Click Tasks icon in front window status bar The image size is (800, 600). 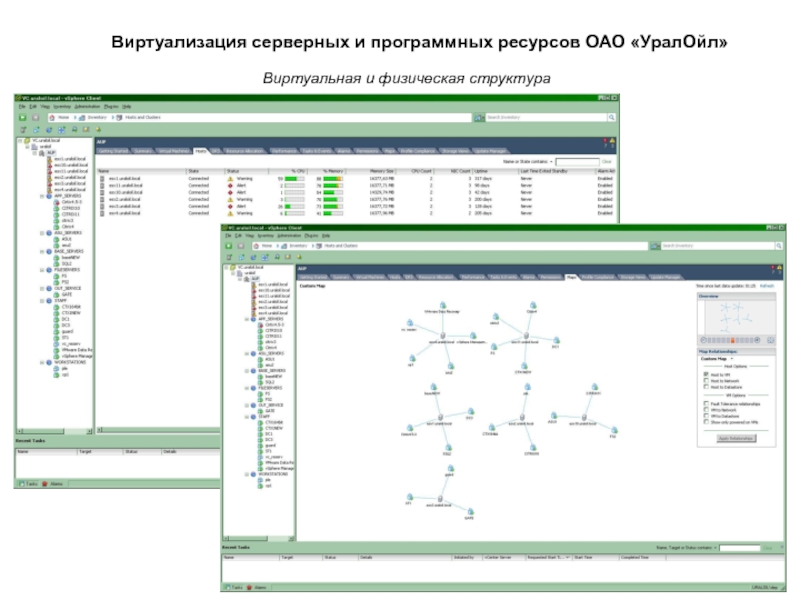228,588
